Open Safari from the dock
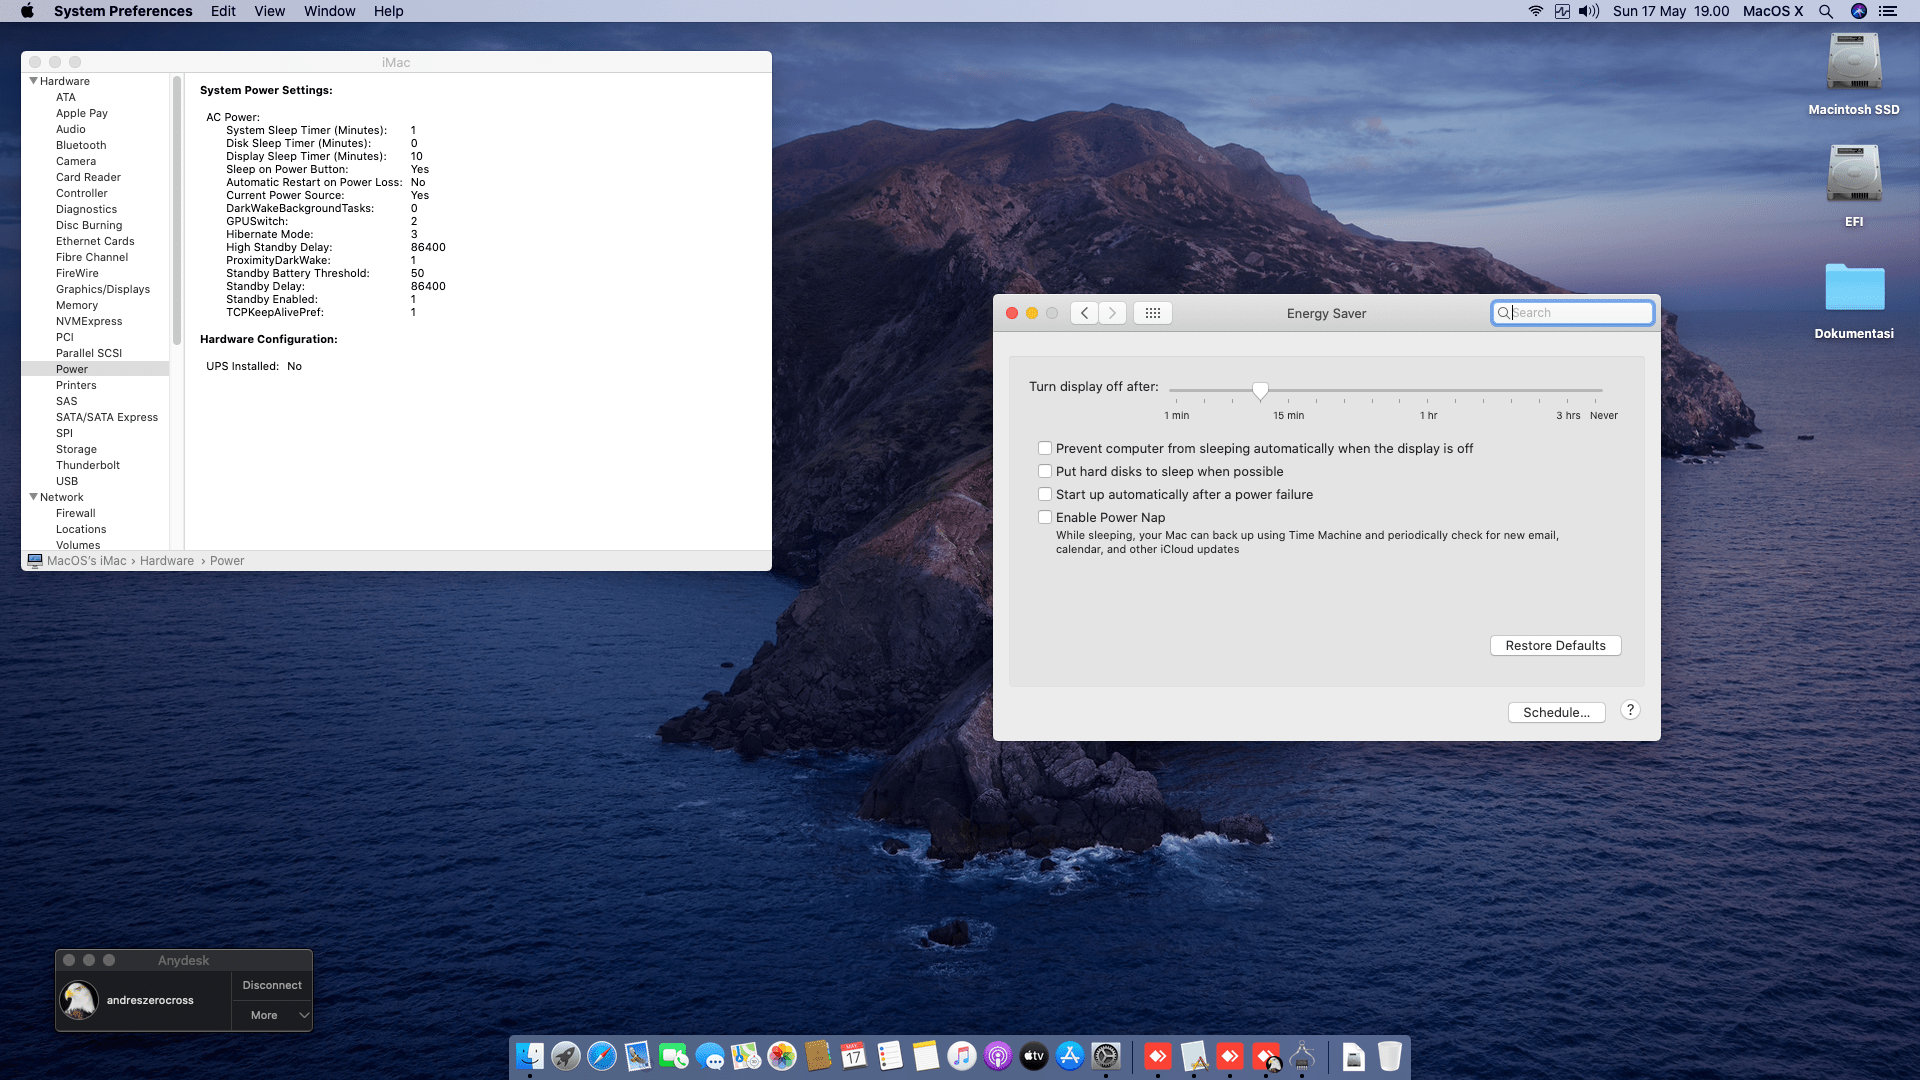The width and height of the screenshot is (1920, 1080). (x=602, y=1056)
